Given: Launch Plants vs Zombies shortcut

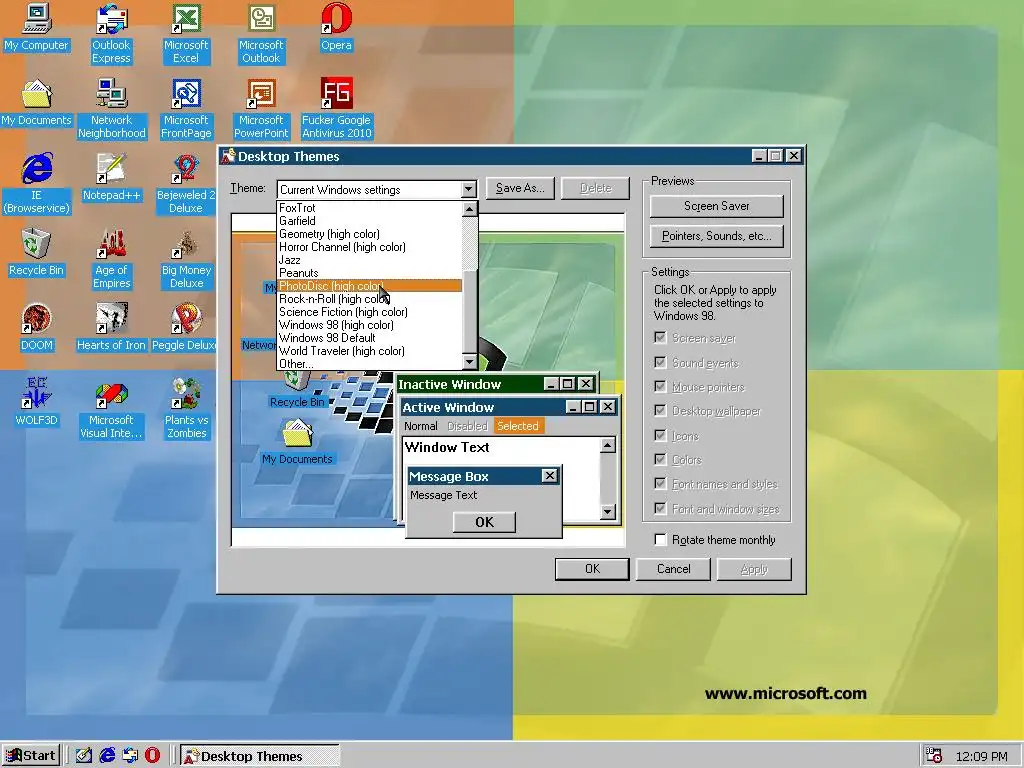Looking at the screenshot, I should 186,409.
